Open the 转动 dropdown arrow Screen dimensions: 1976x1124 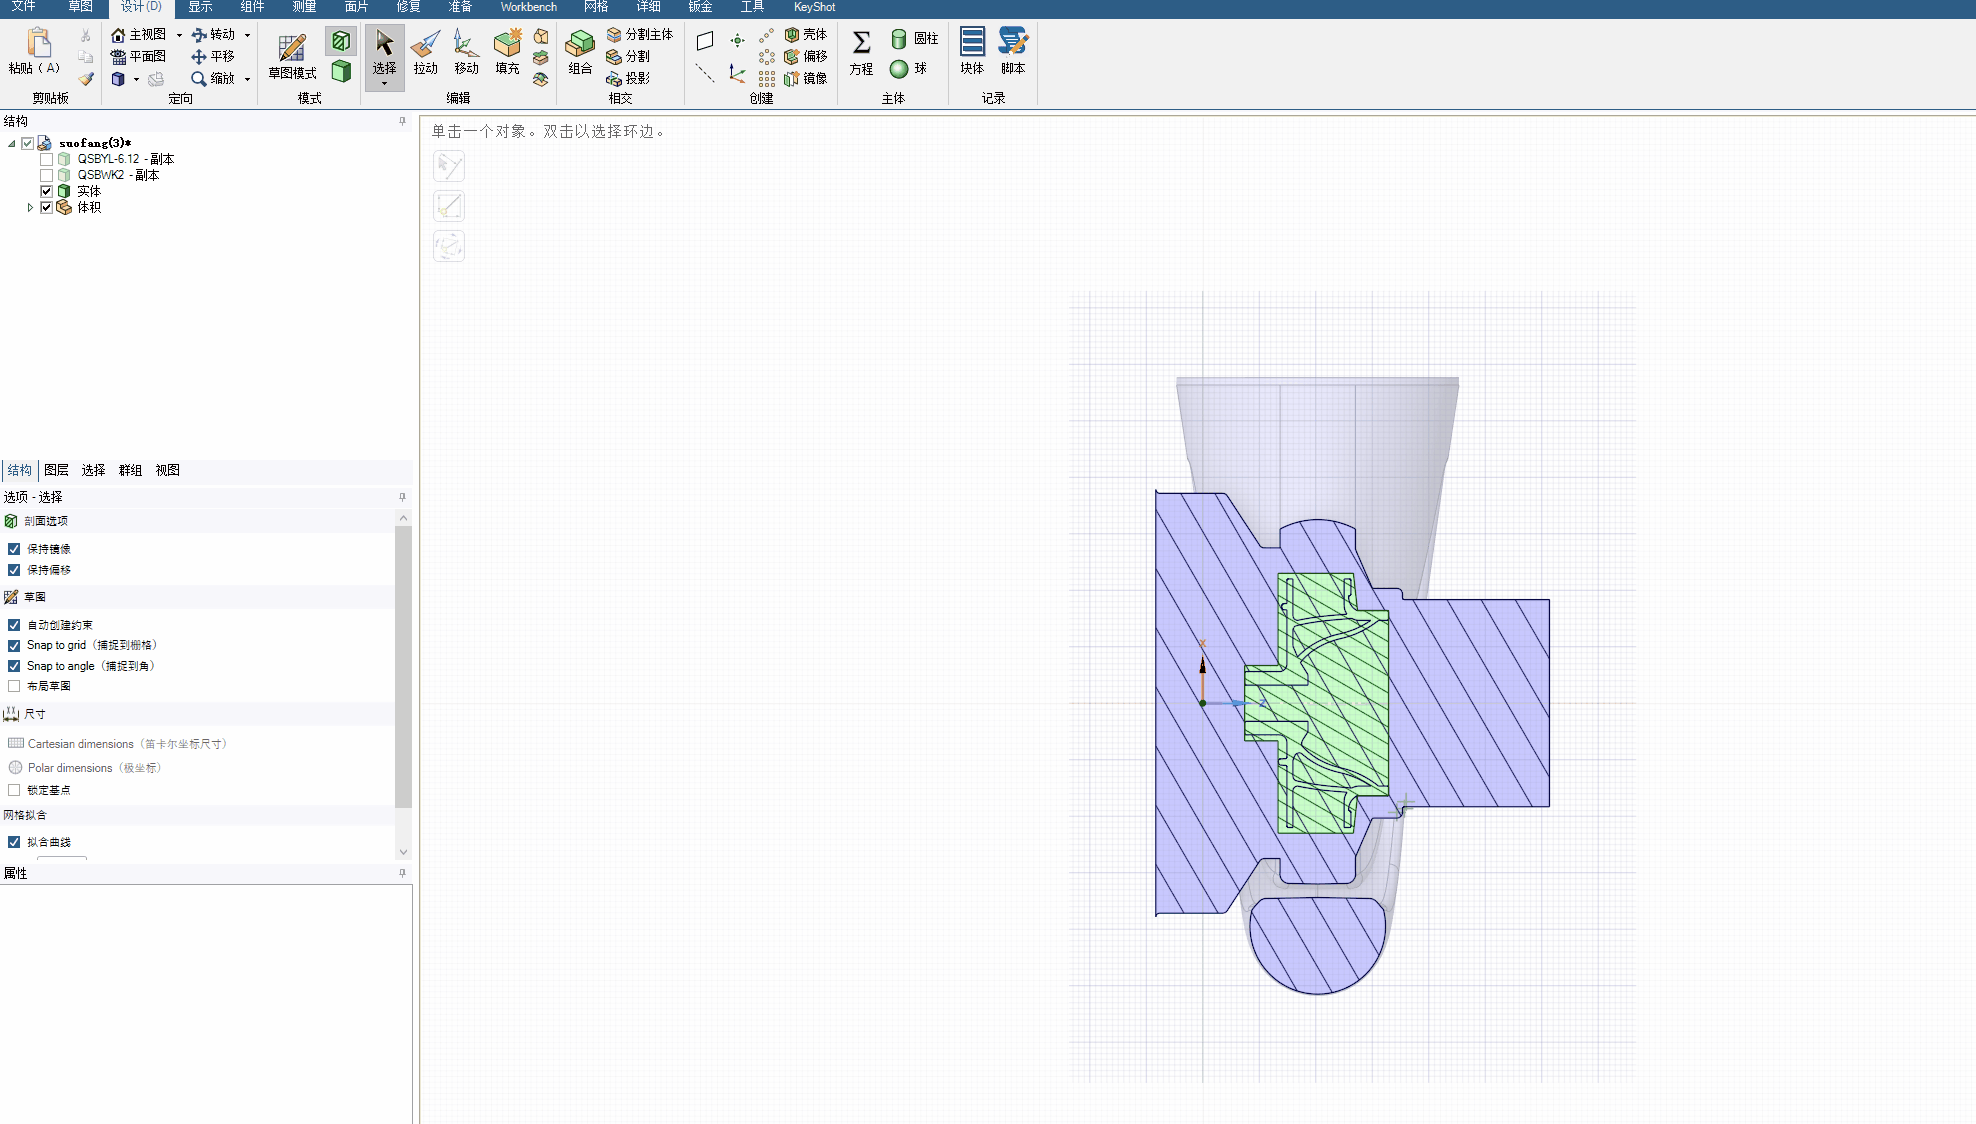[x=247, y=35]
